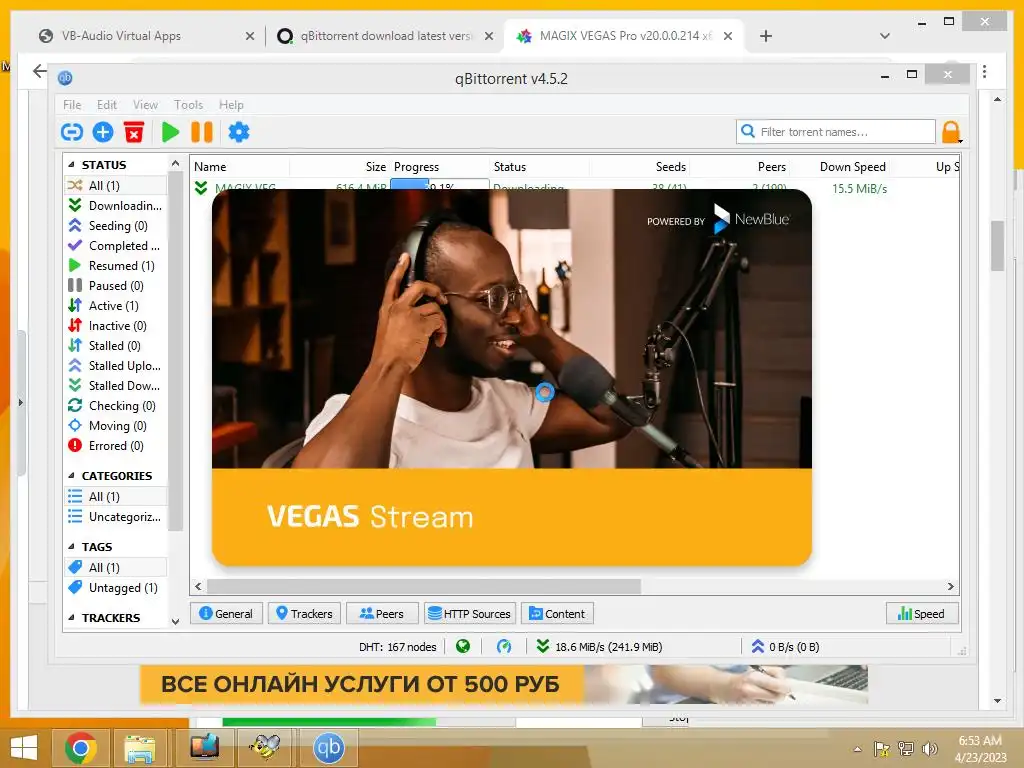Select Stalled Uploading status filter

point(116,366)
